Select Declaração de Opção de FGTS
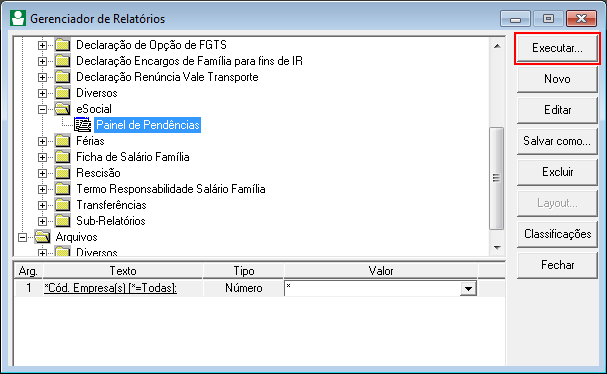This screenshot has width=607, height=374. 151,45
